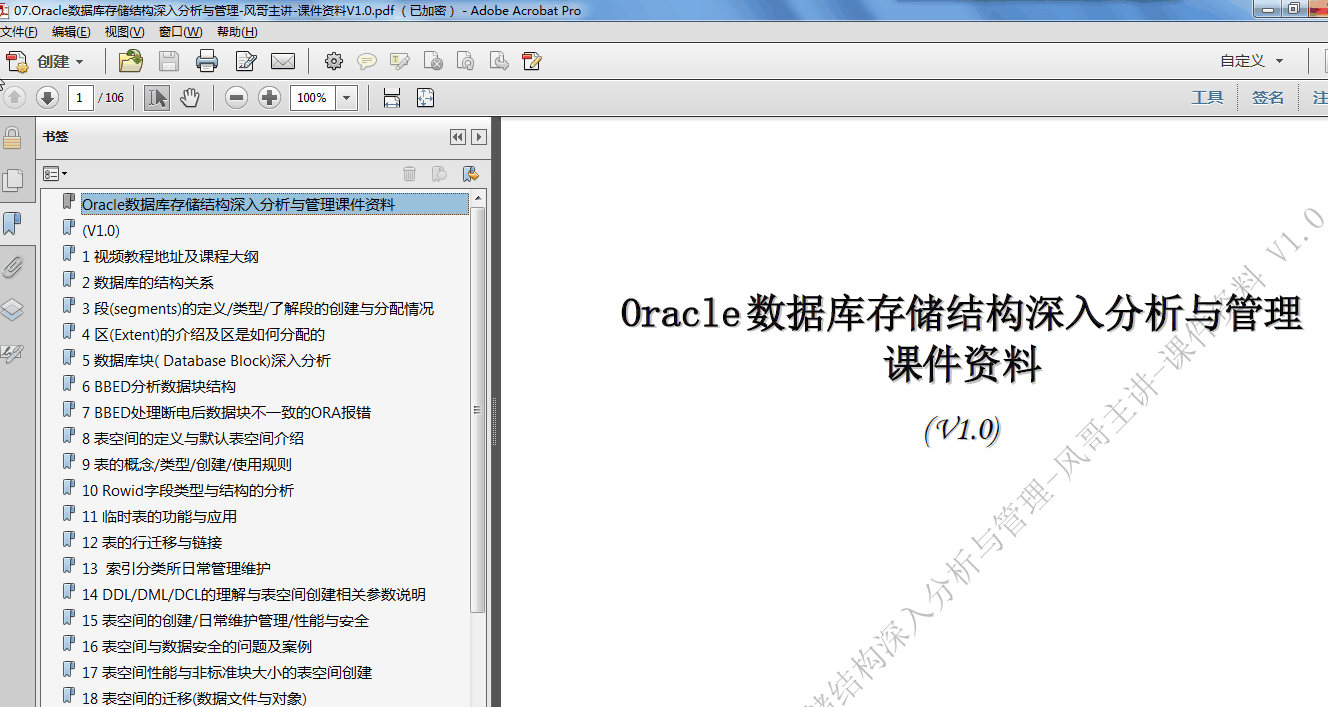Click the Save floppy disk icon
This screenshot has height=707, width=1328.
(169, 61)
